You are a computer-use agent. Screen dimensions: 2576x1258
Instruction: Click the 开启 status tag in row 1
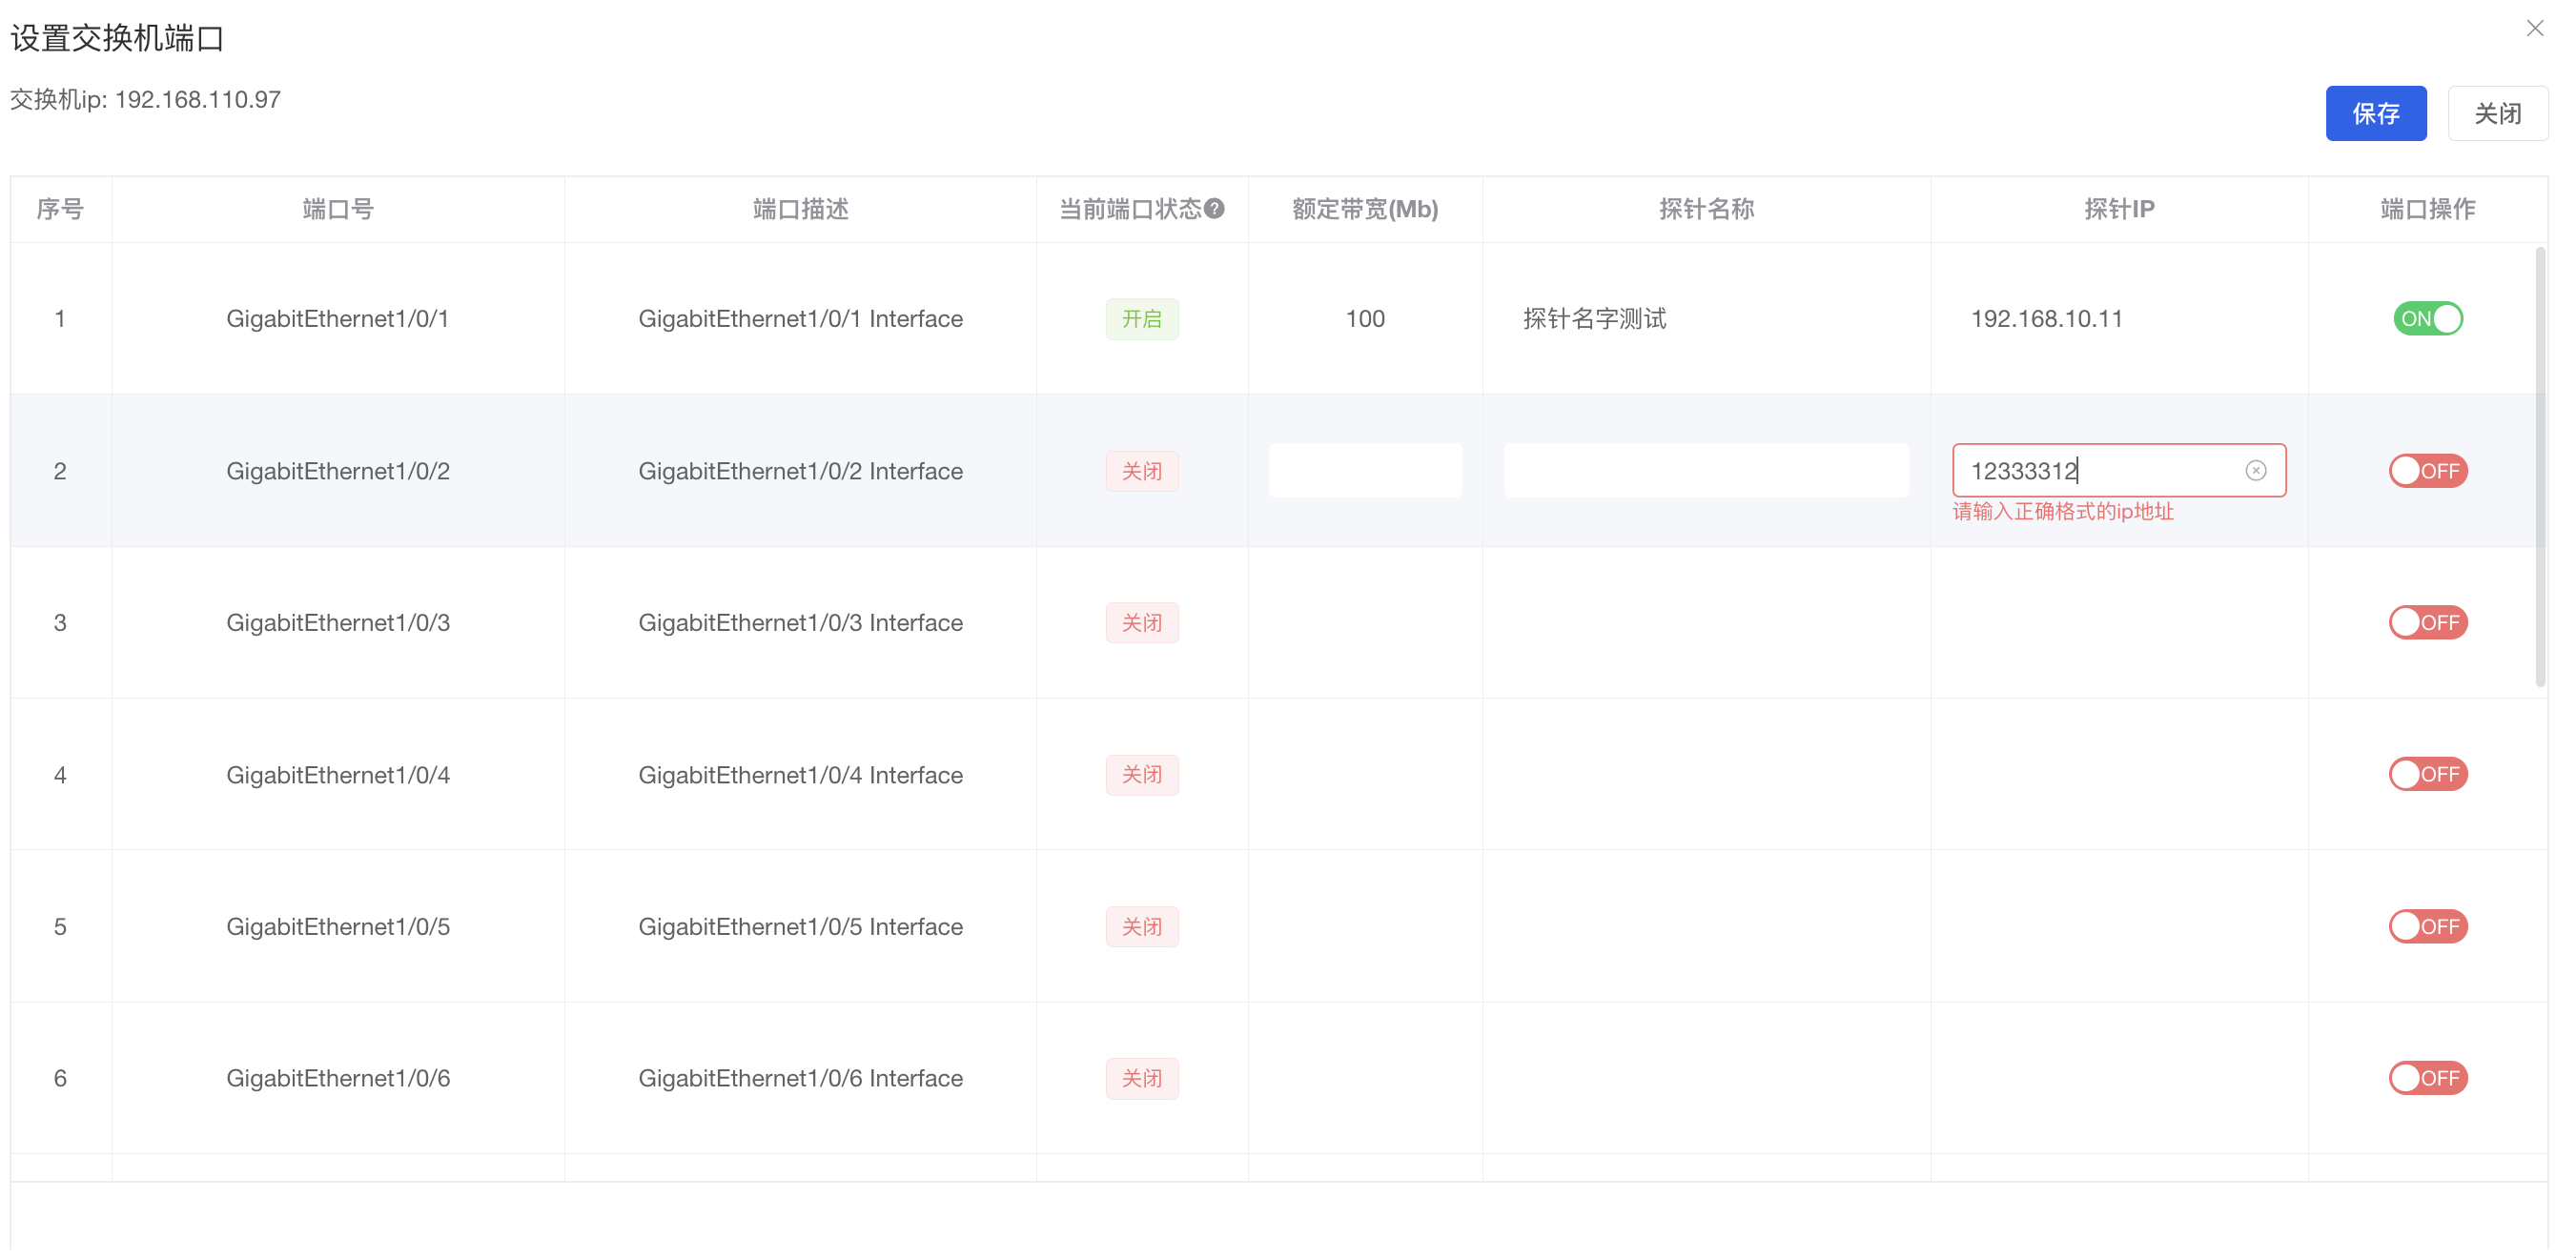coord(1142,319)
